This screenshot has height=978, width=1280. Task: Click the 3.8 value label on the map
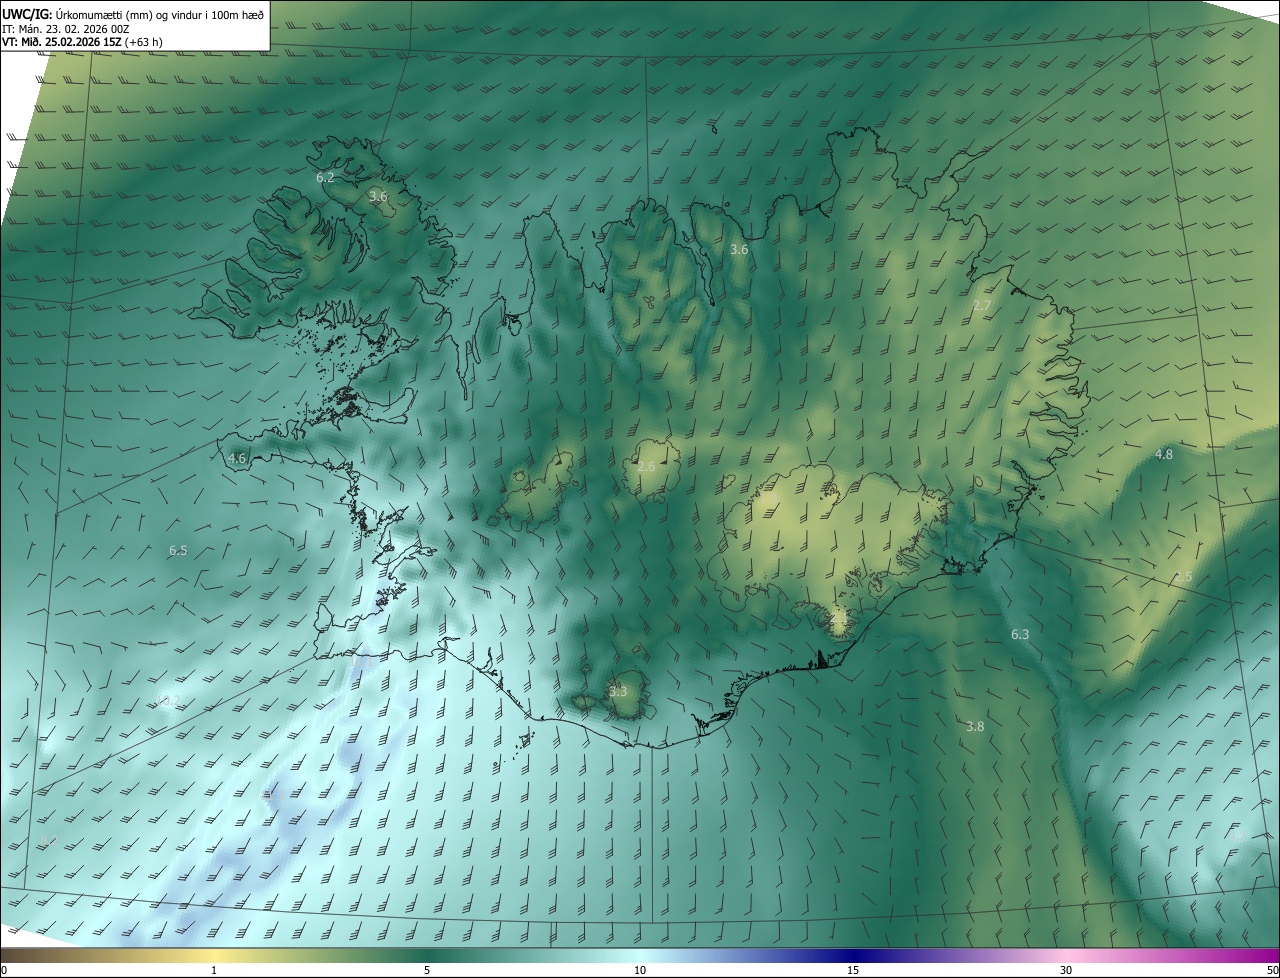(976, 726)
